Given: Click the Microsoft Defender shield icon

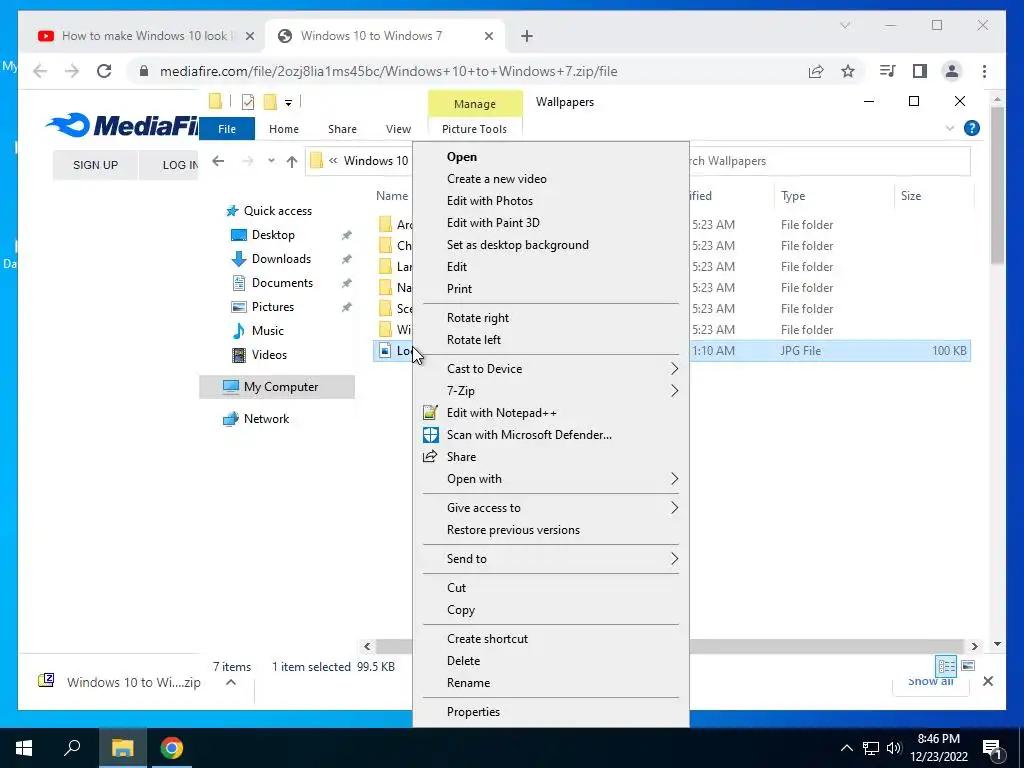Looking at the screenshot, I should coord(430,435).
